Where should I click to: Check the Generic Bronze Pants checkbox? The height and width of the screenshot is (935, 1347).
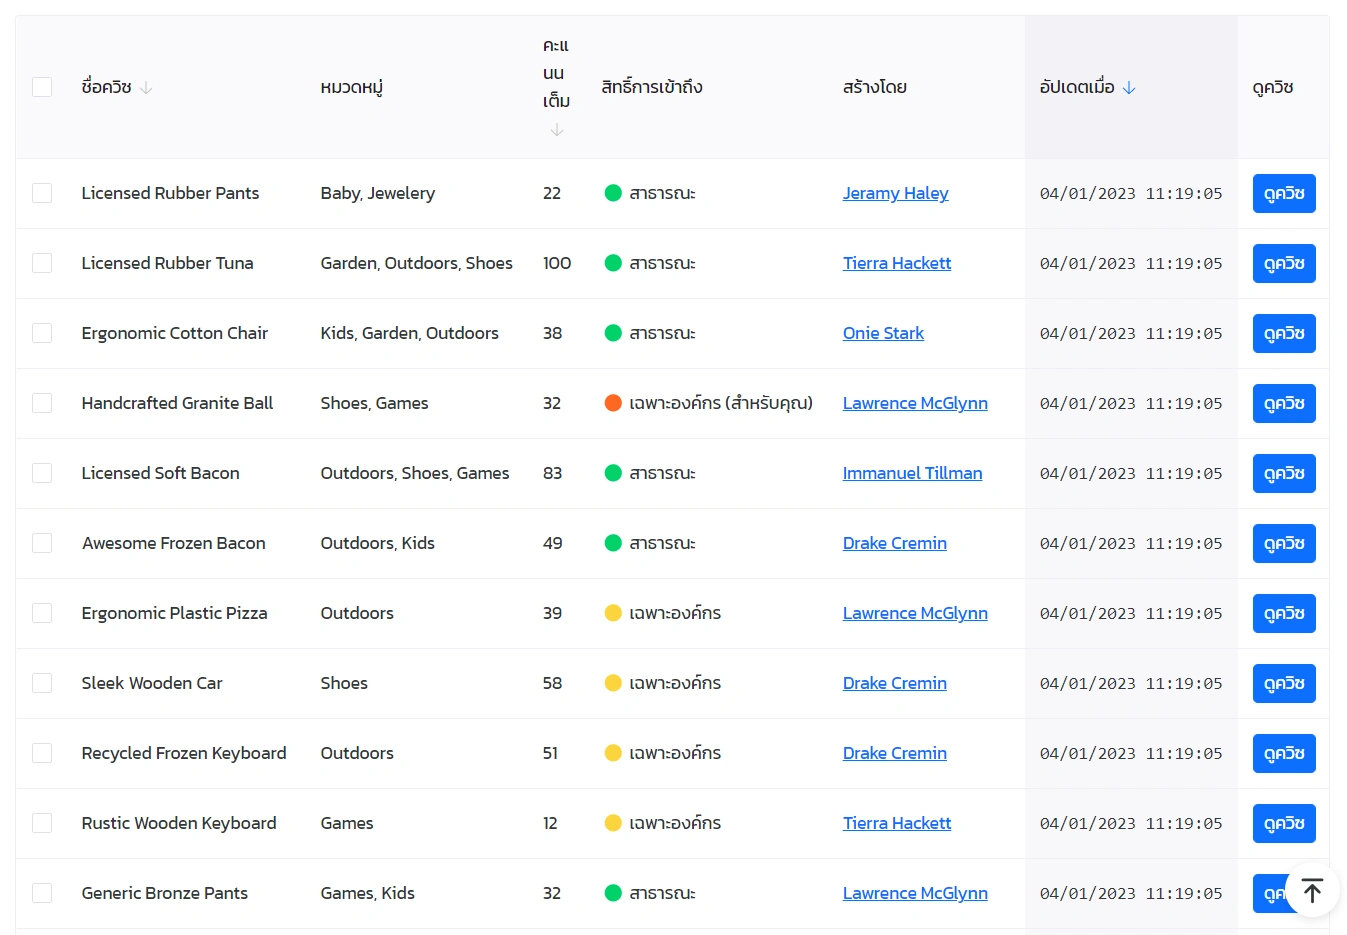[x=42, y=893]
